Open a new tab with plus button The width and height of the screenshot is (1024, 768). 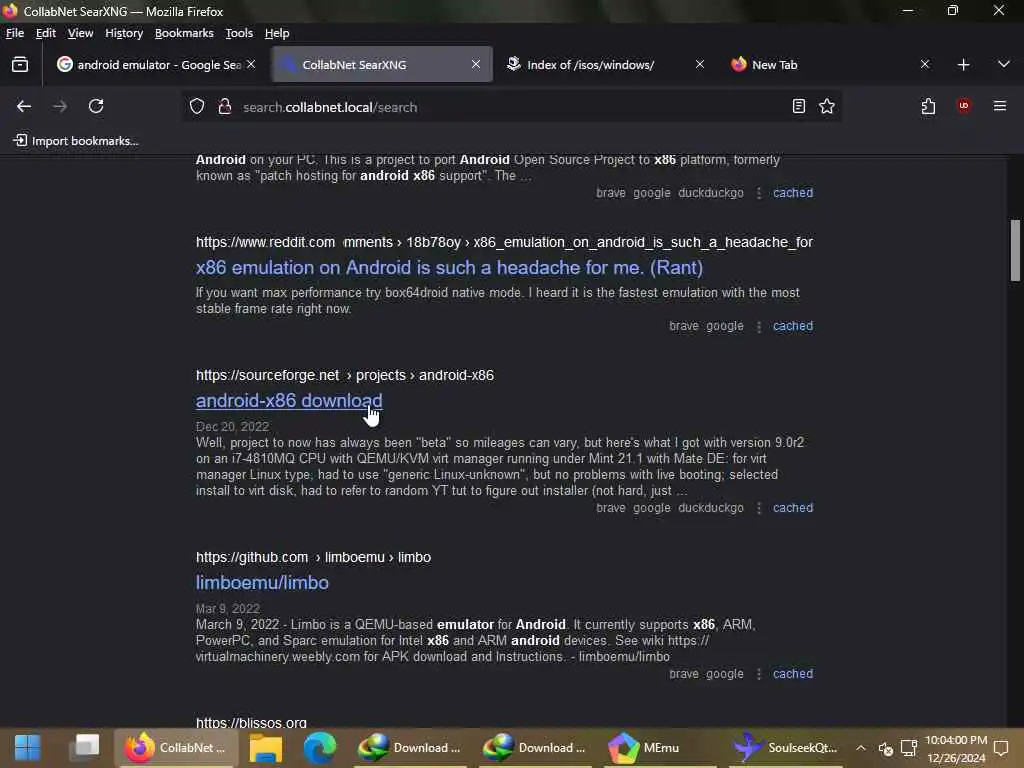963,65
